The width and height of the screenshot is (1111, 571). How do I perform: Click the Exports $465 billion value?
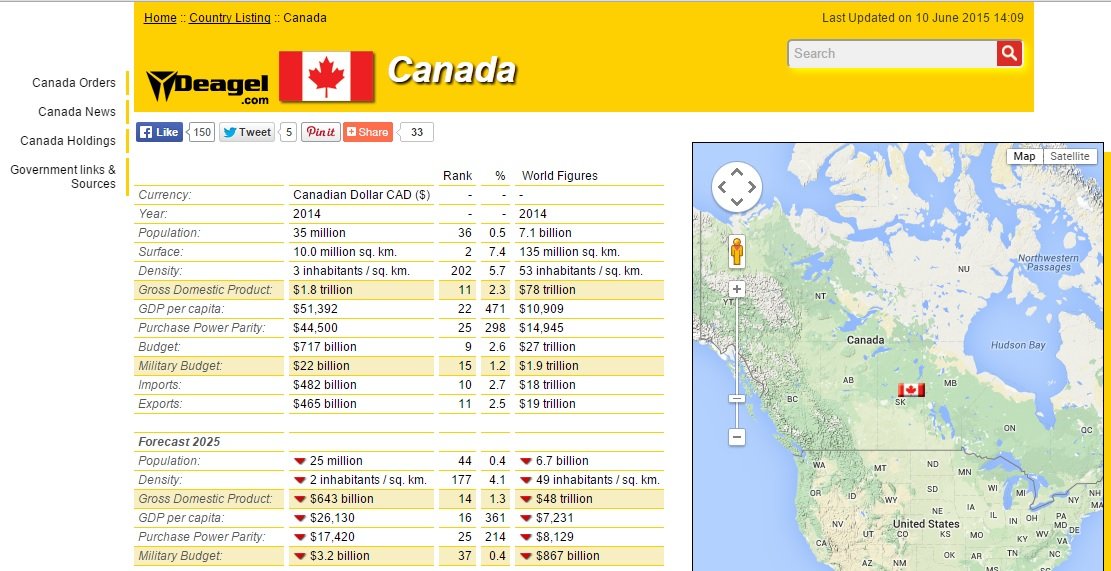point(325,404)
